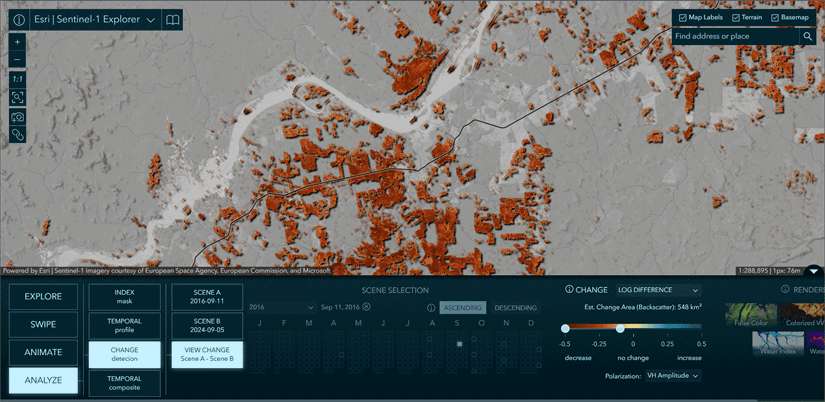Choose the TEMPORAL composite tool
The height and width of the screenshot is (402, 825).
[x=125, y=383]
